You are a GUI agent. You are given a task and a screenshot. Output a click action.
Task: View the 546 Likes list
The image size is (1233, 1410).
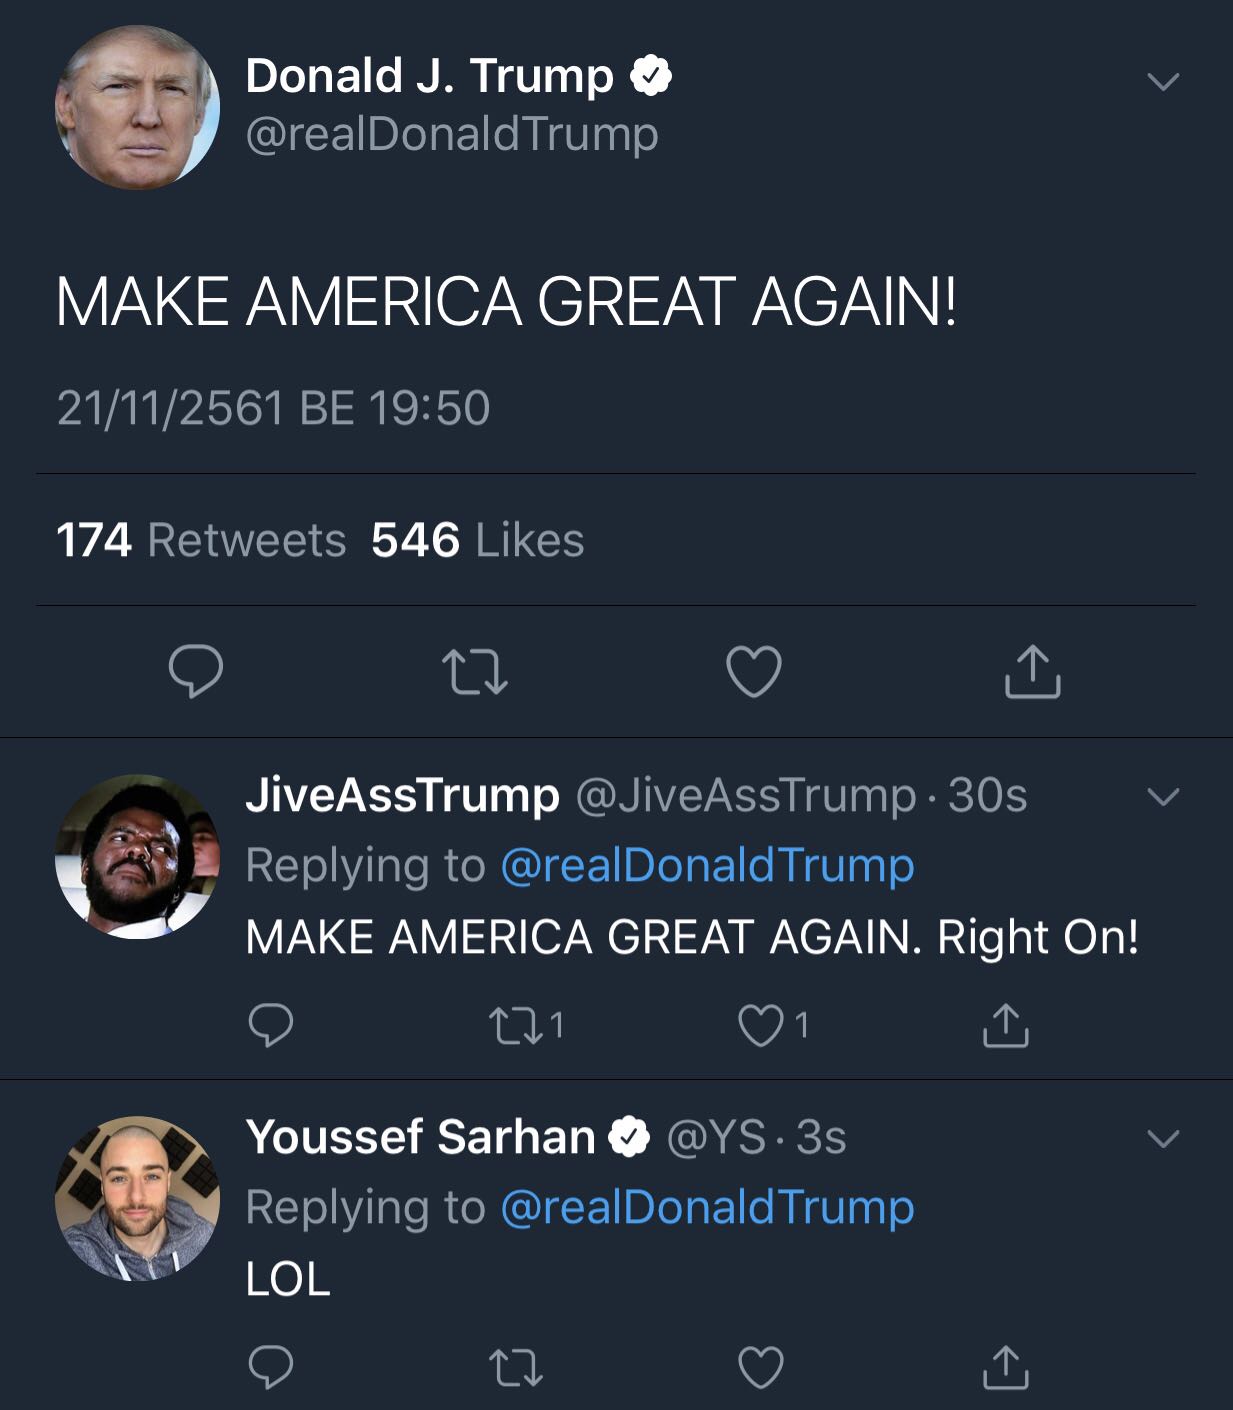pyautogui.click(x=477, y=540)
